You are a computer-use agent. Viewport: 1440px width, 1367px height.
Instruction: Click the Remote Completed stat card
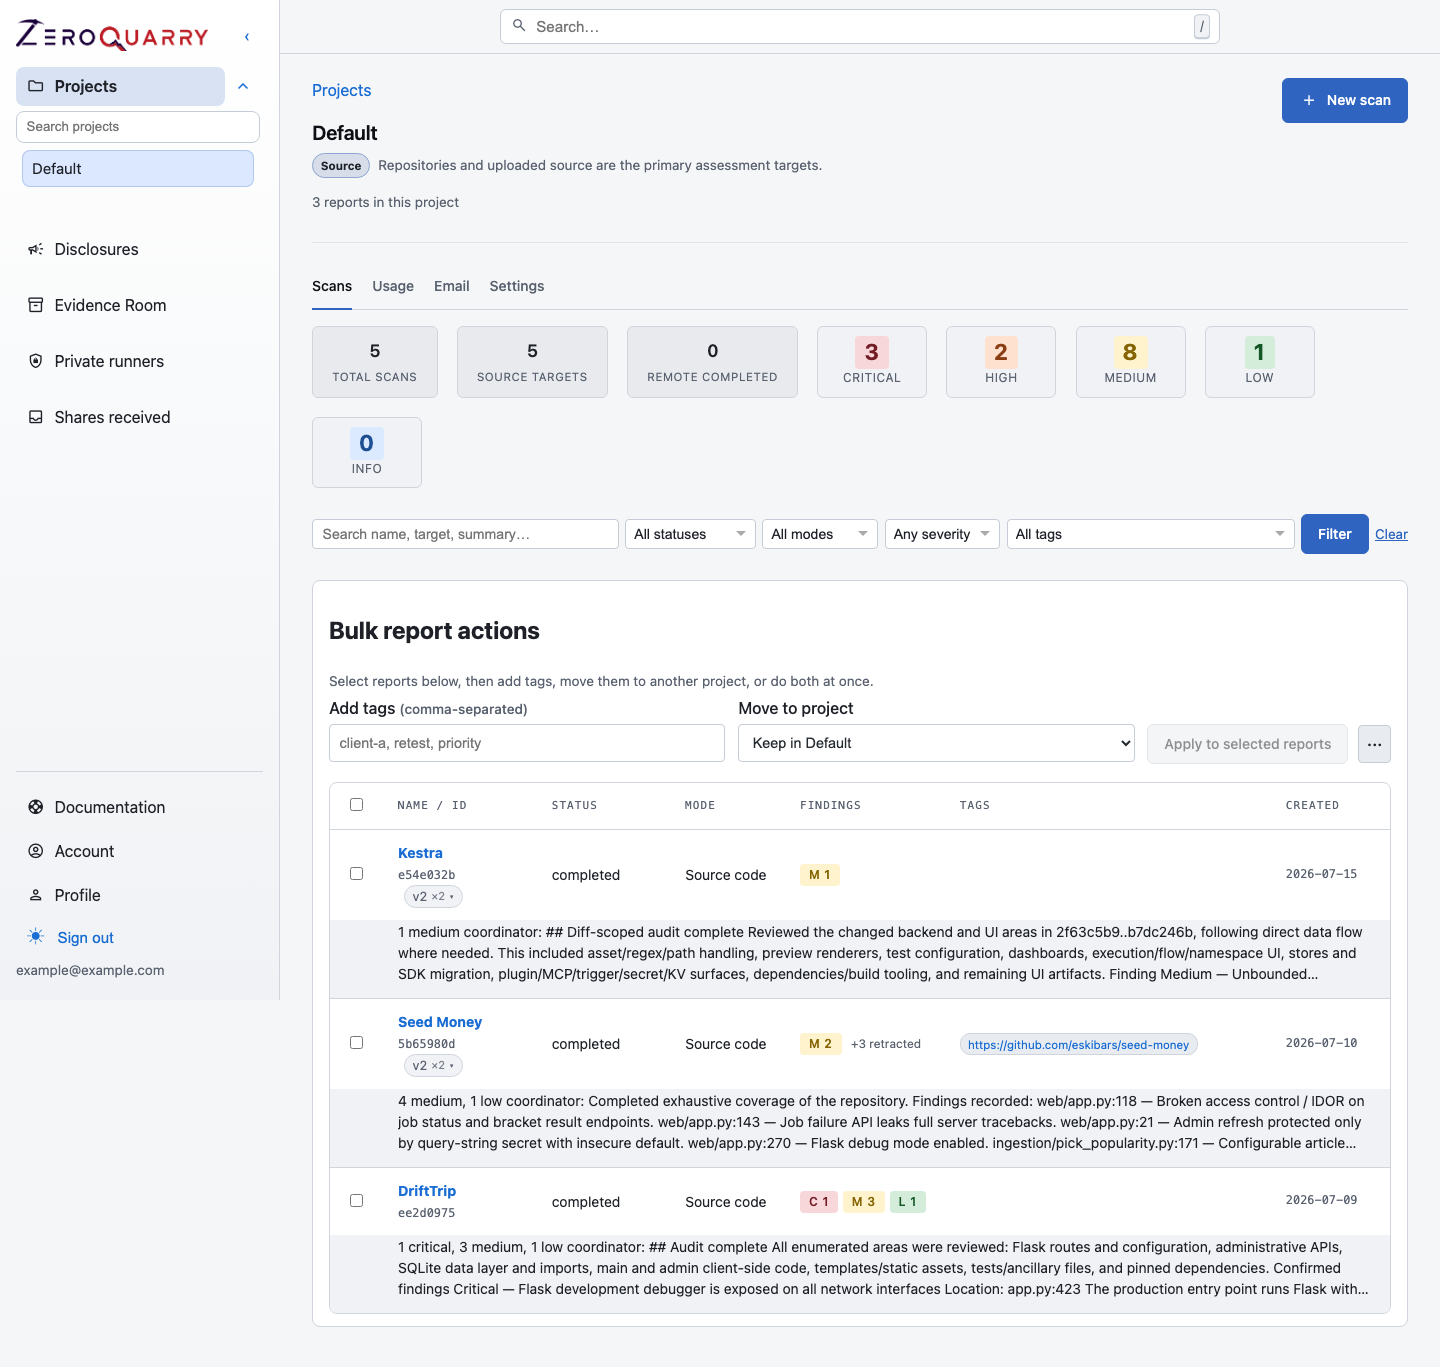pyautogui.click(x=712, y=362)
